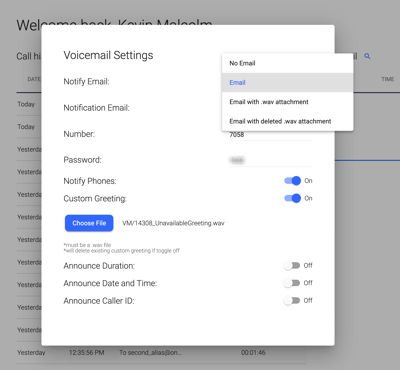Click the search magnifier icon in background page
This screenshot has height=370, width=400.
point(367,56)
